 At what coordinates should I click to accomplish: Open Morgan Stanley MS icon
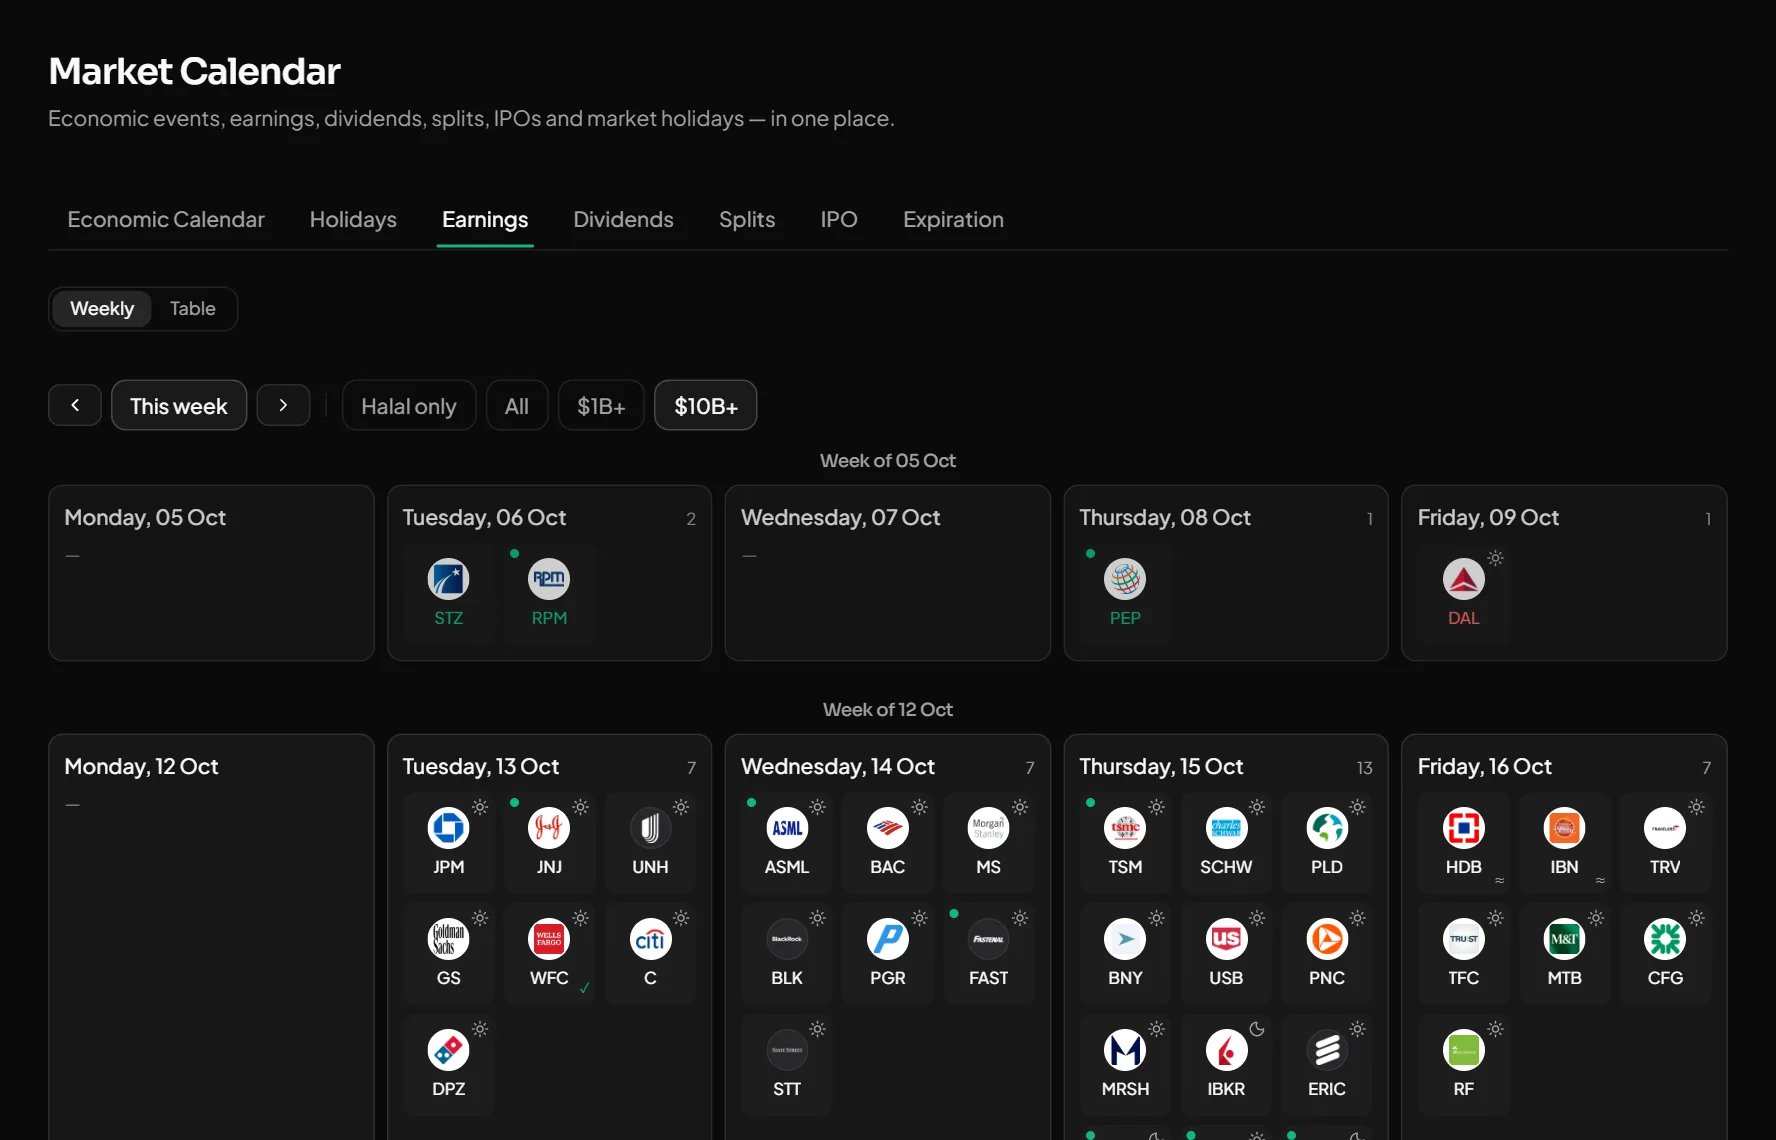pyautogui.click(x=988, y=828)
